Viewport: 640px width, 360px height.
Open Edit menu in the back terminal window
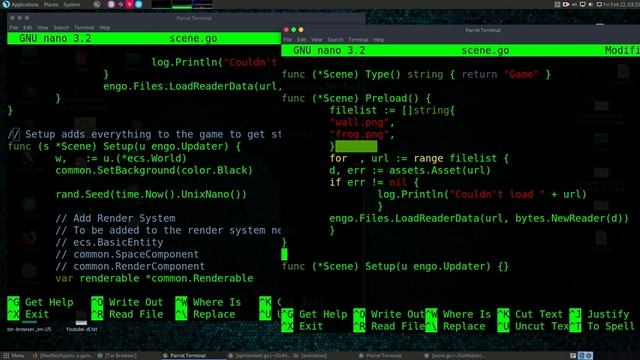tap(27, 27)
